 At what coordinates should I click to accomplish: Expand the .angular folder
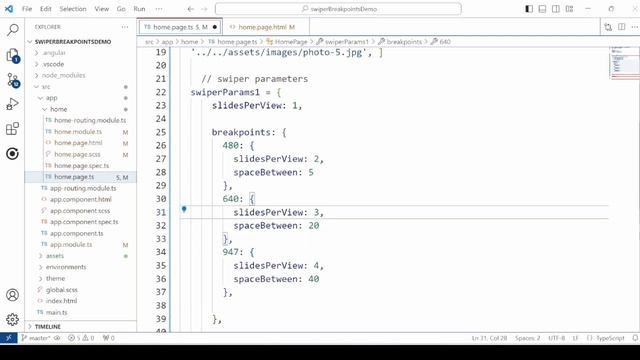click(54, 53)
